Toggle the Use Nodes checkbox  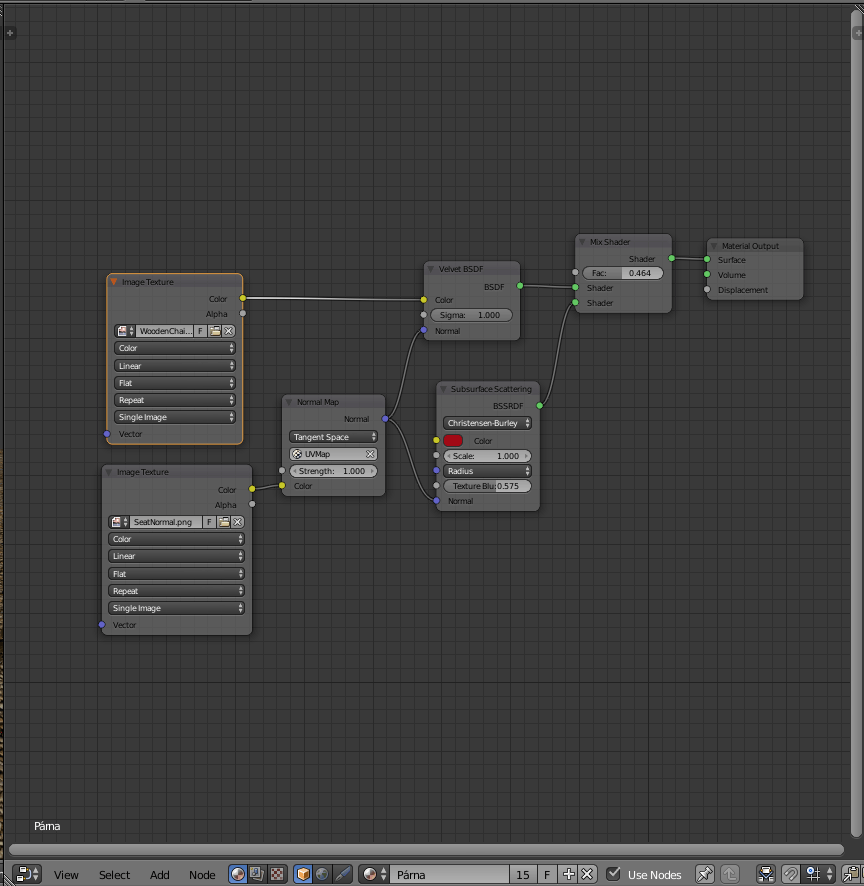tap(614, 874)
